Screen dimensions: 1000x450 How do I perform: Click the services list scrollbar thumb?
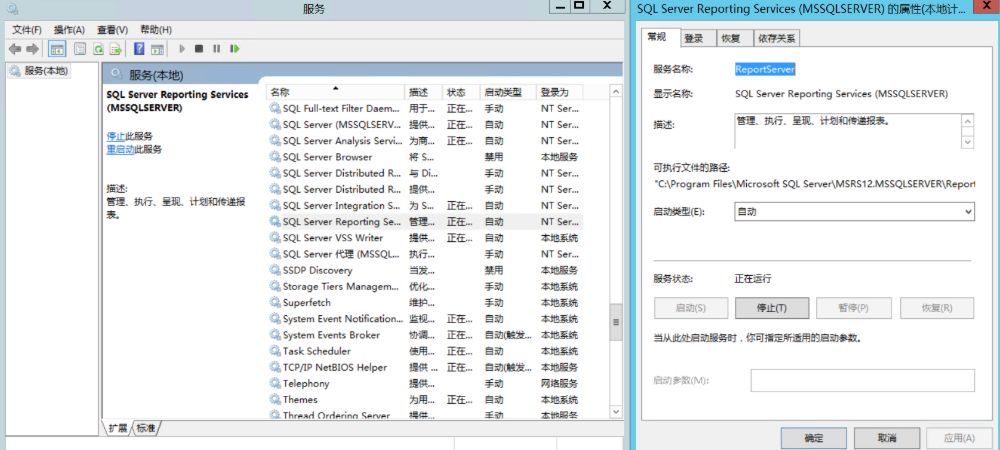tap(615, 322)
